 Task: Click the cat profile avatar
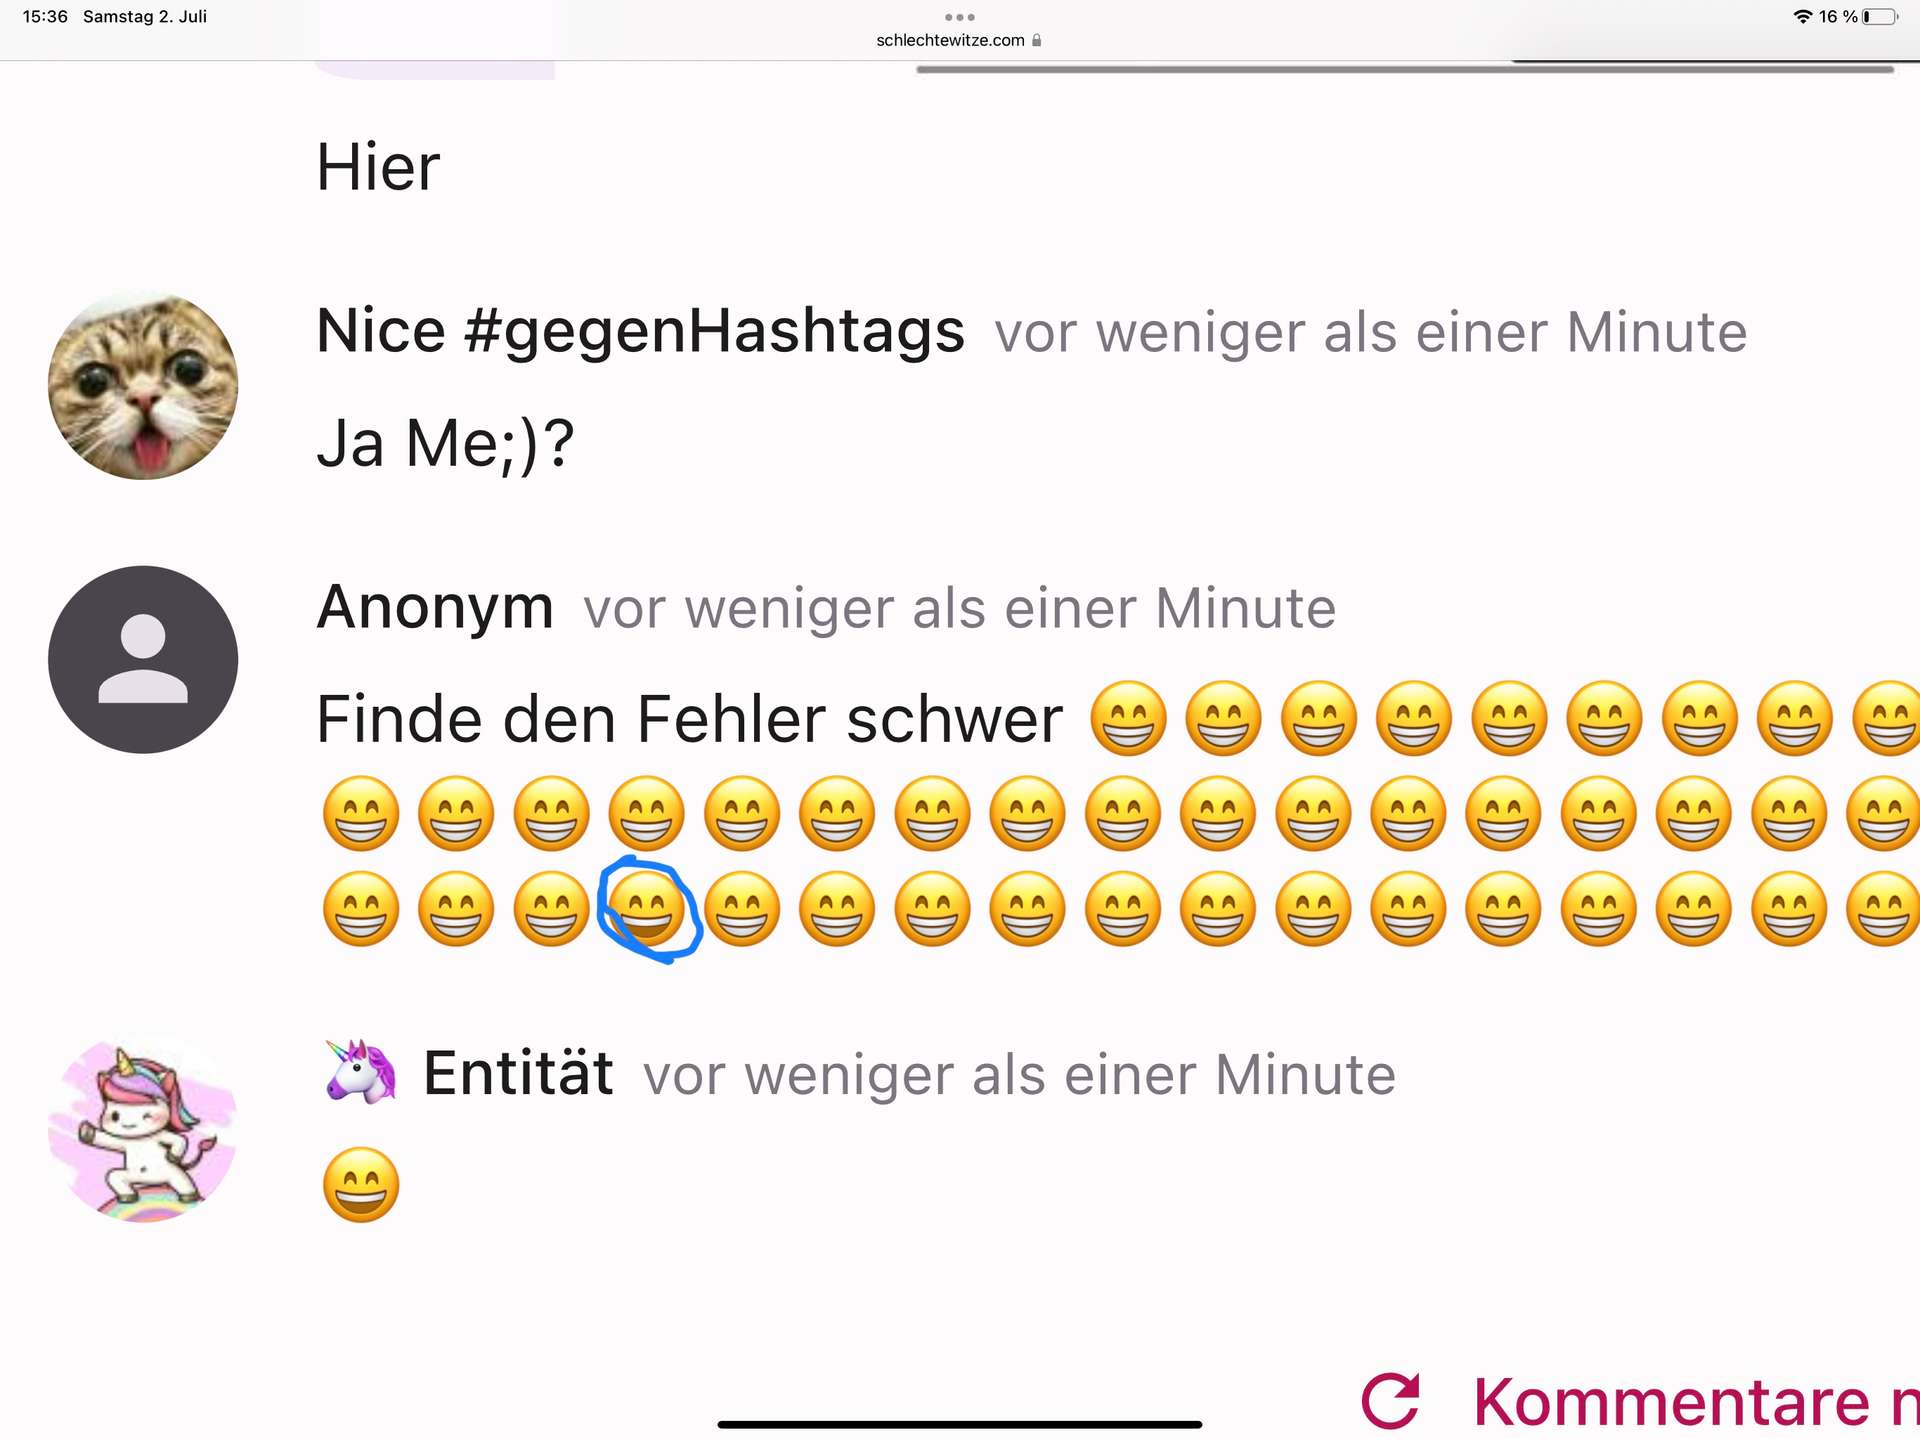(143, 386)
